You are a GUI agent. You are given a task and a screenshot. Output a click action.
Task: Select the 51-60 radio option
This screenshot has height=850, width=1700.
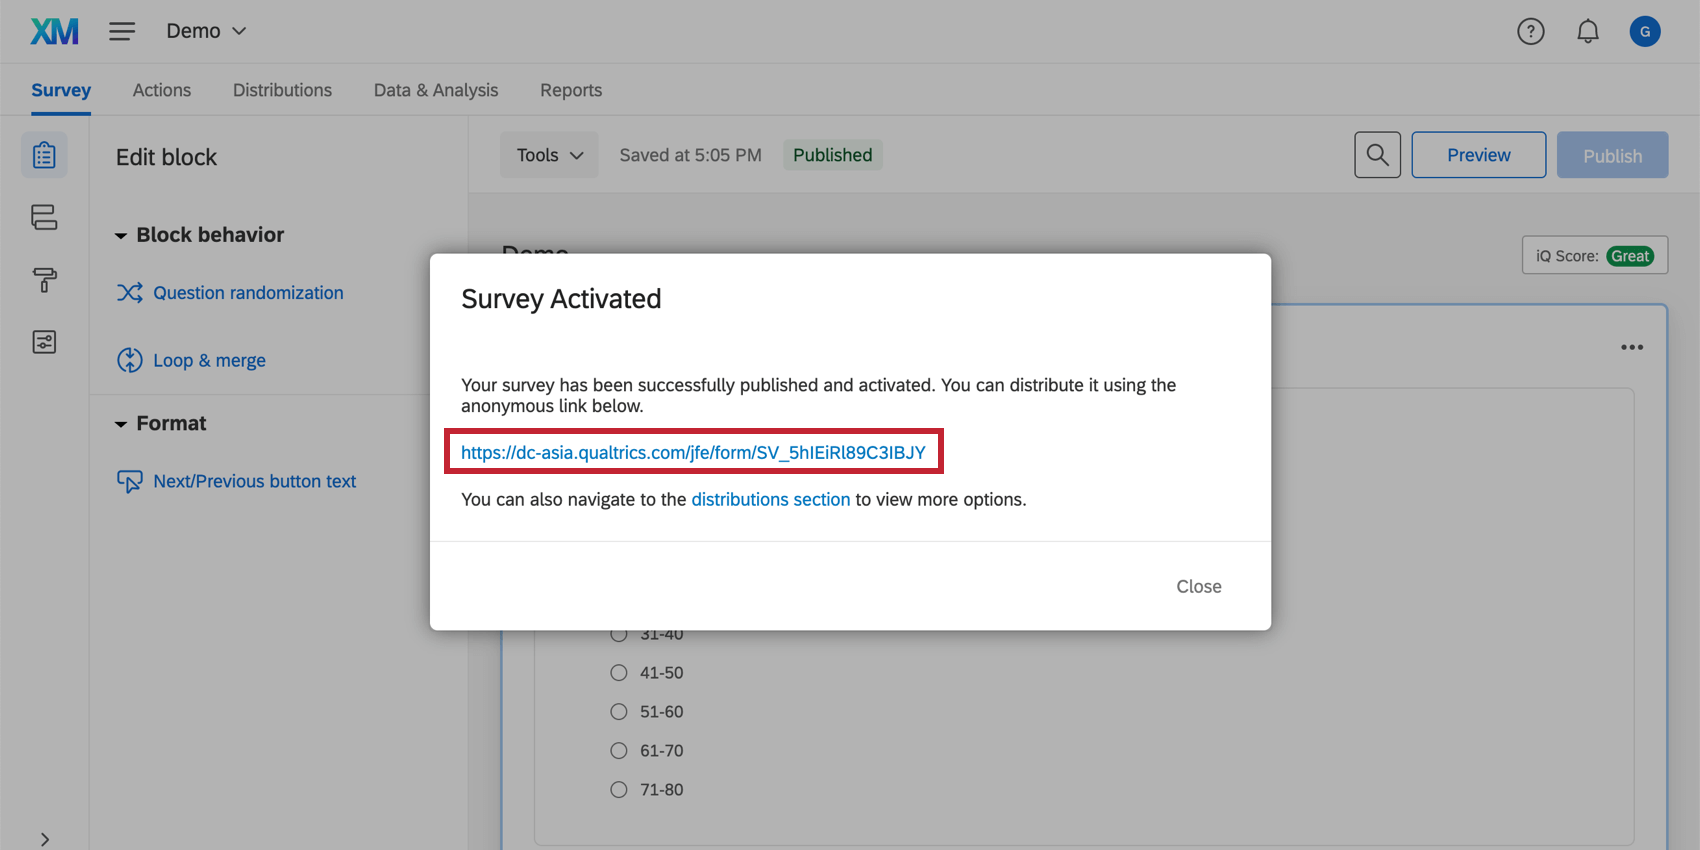[619, 712]
